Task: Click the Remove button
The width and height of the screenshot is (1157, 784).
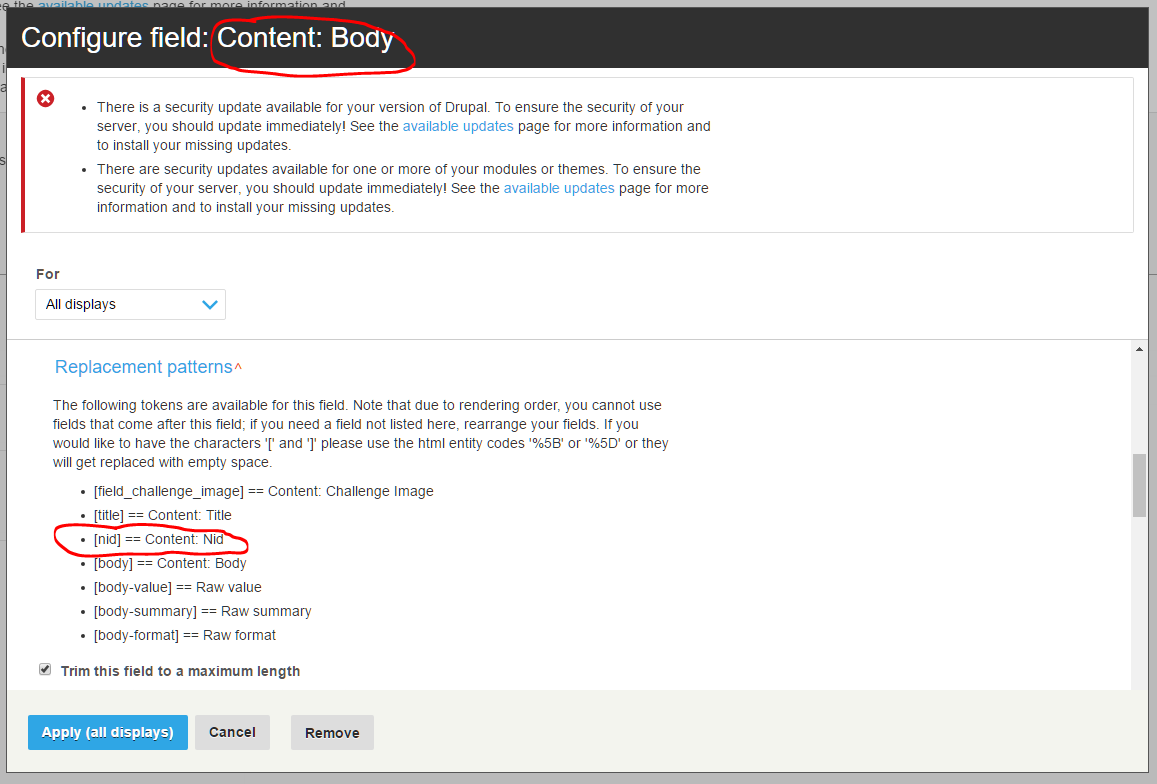Action: (x=332, y=732)
